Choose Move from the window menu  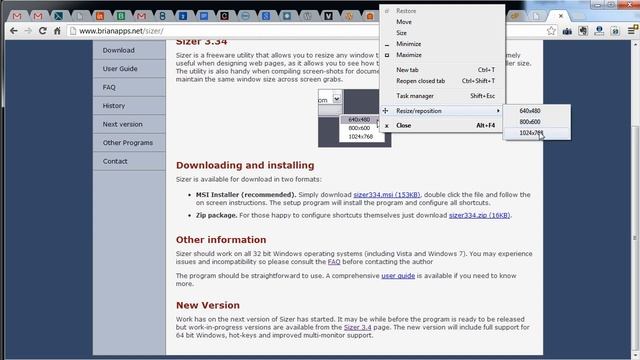pyautogui.click(x=442, y=22)
